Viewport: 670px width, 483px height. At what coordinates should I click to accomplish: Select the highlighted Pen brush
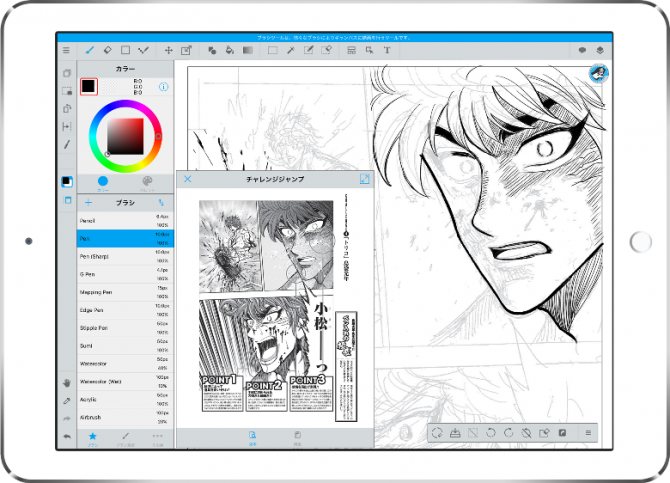pyautogui.click(x=125, y=239)
